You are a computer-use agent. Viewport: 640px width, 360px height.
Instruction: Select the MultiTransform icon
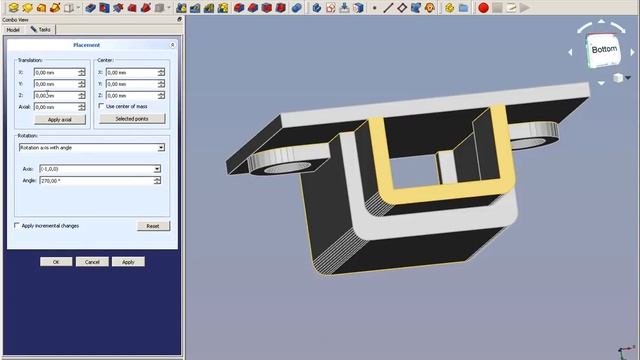click(x=223, y=7)
